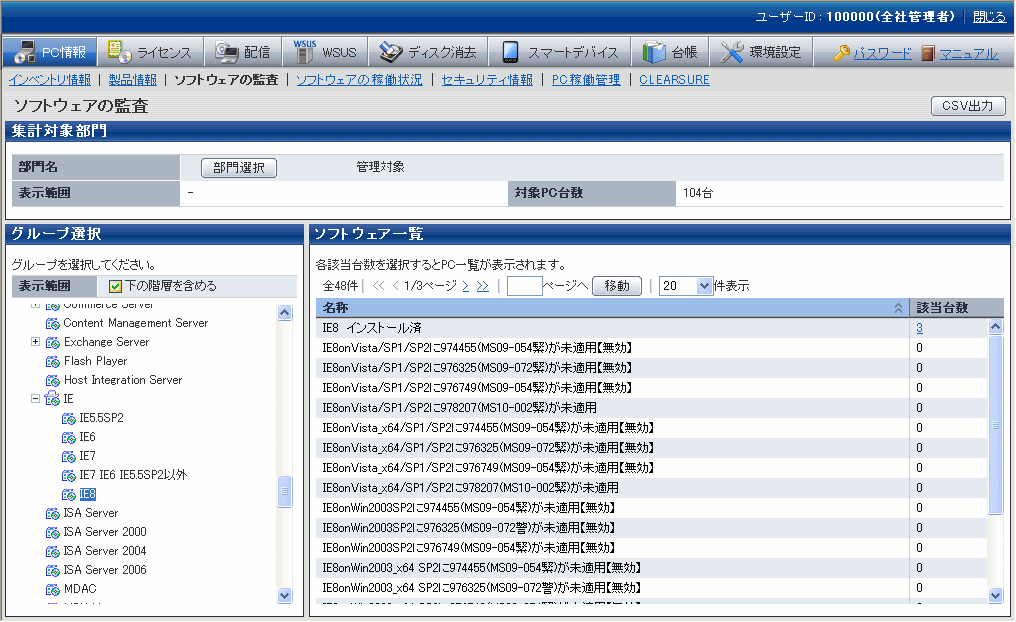Switch to the インベントリ情報 submenu
Image resolution: width=1016 pixels, height=622 pixels.
[x=50, y=80]
